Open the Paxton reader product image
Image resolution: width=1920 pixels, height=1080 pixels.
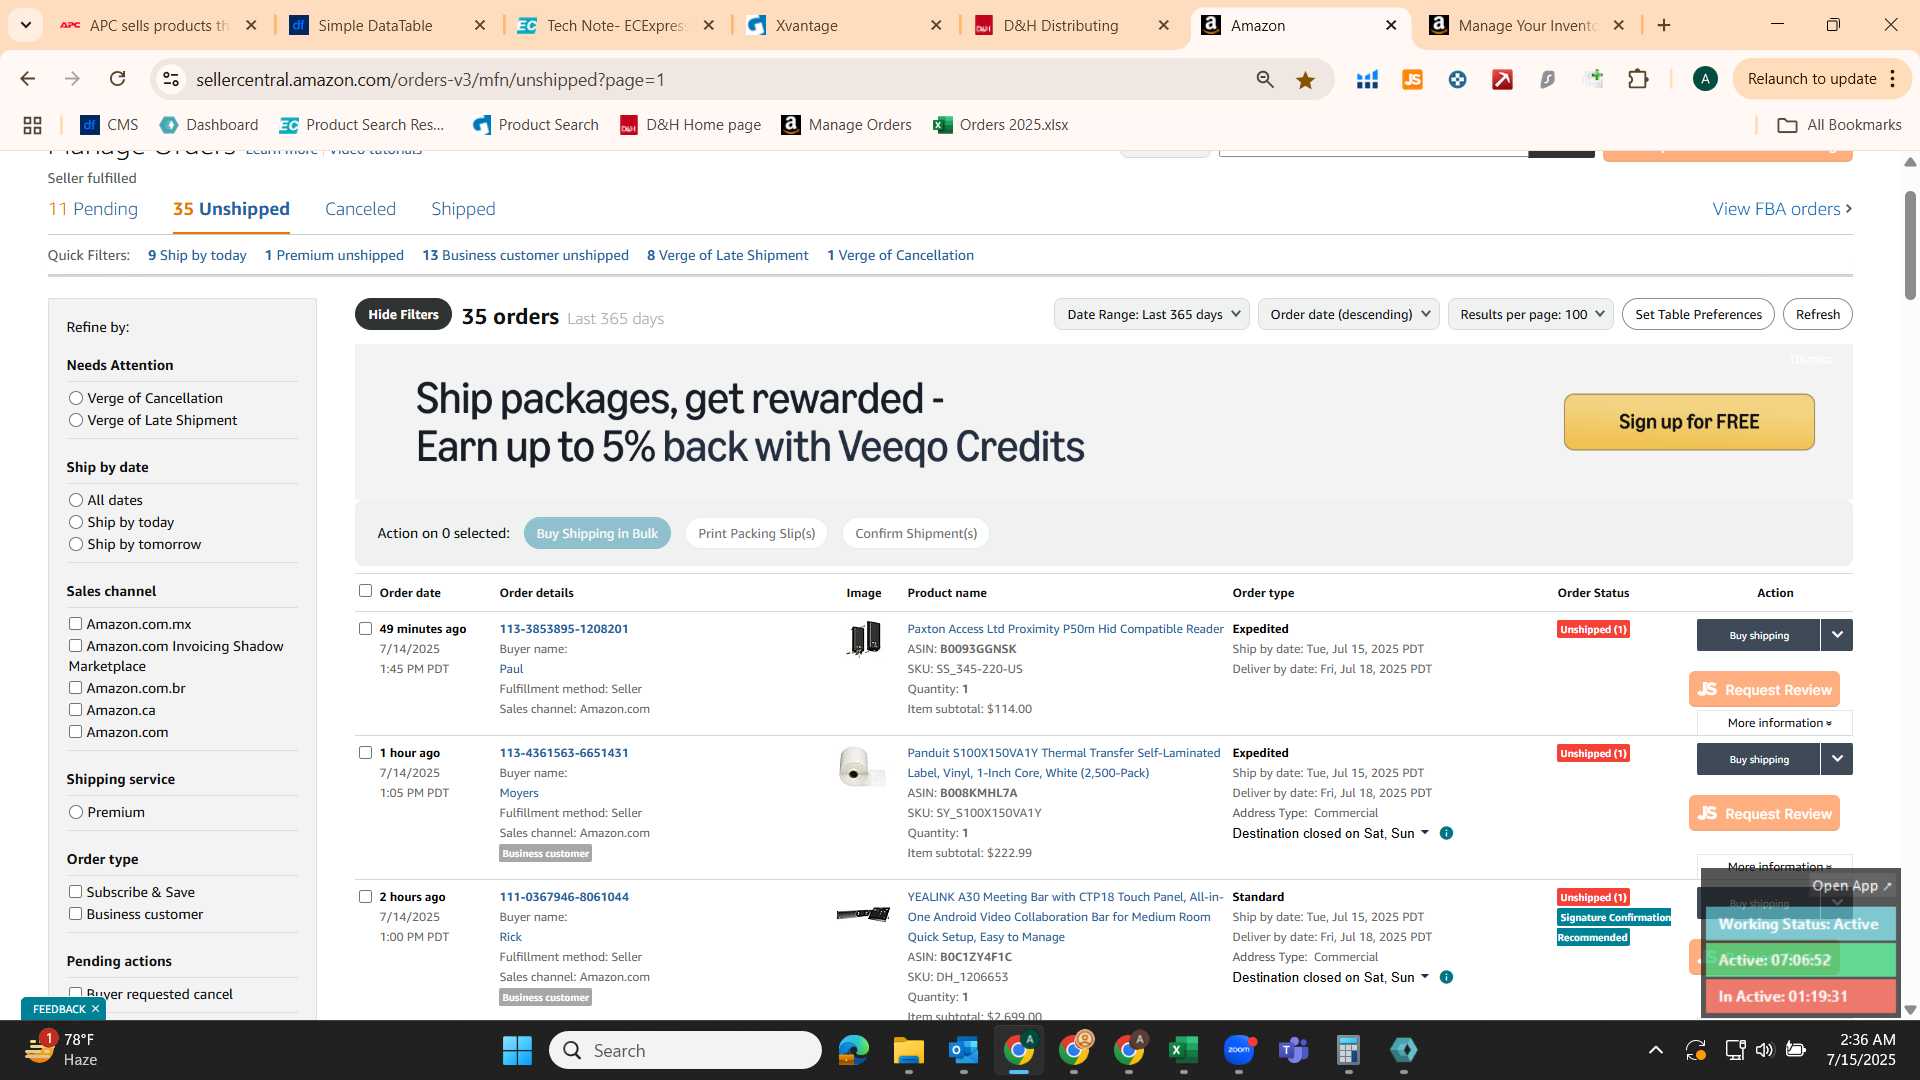[864, 638]
